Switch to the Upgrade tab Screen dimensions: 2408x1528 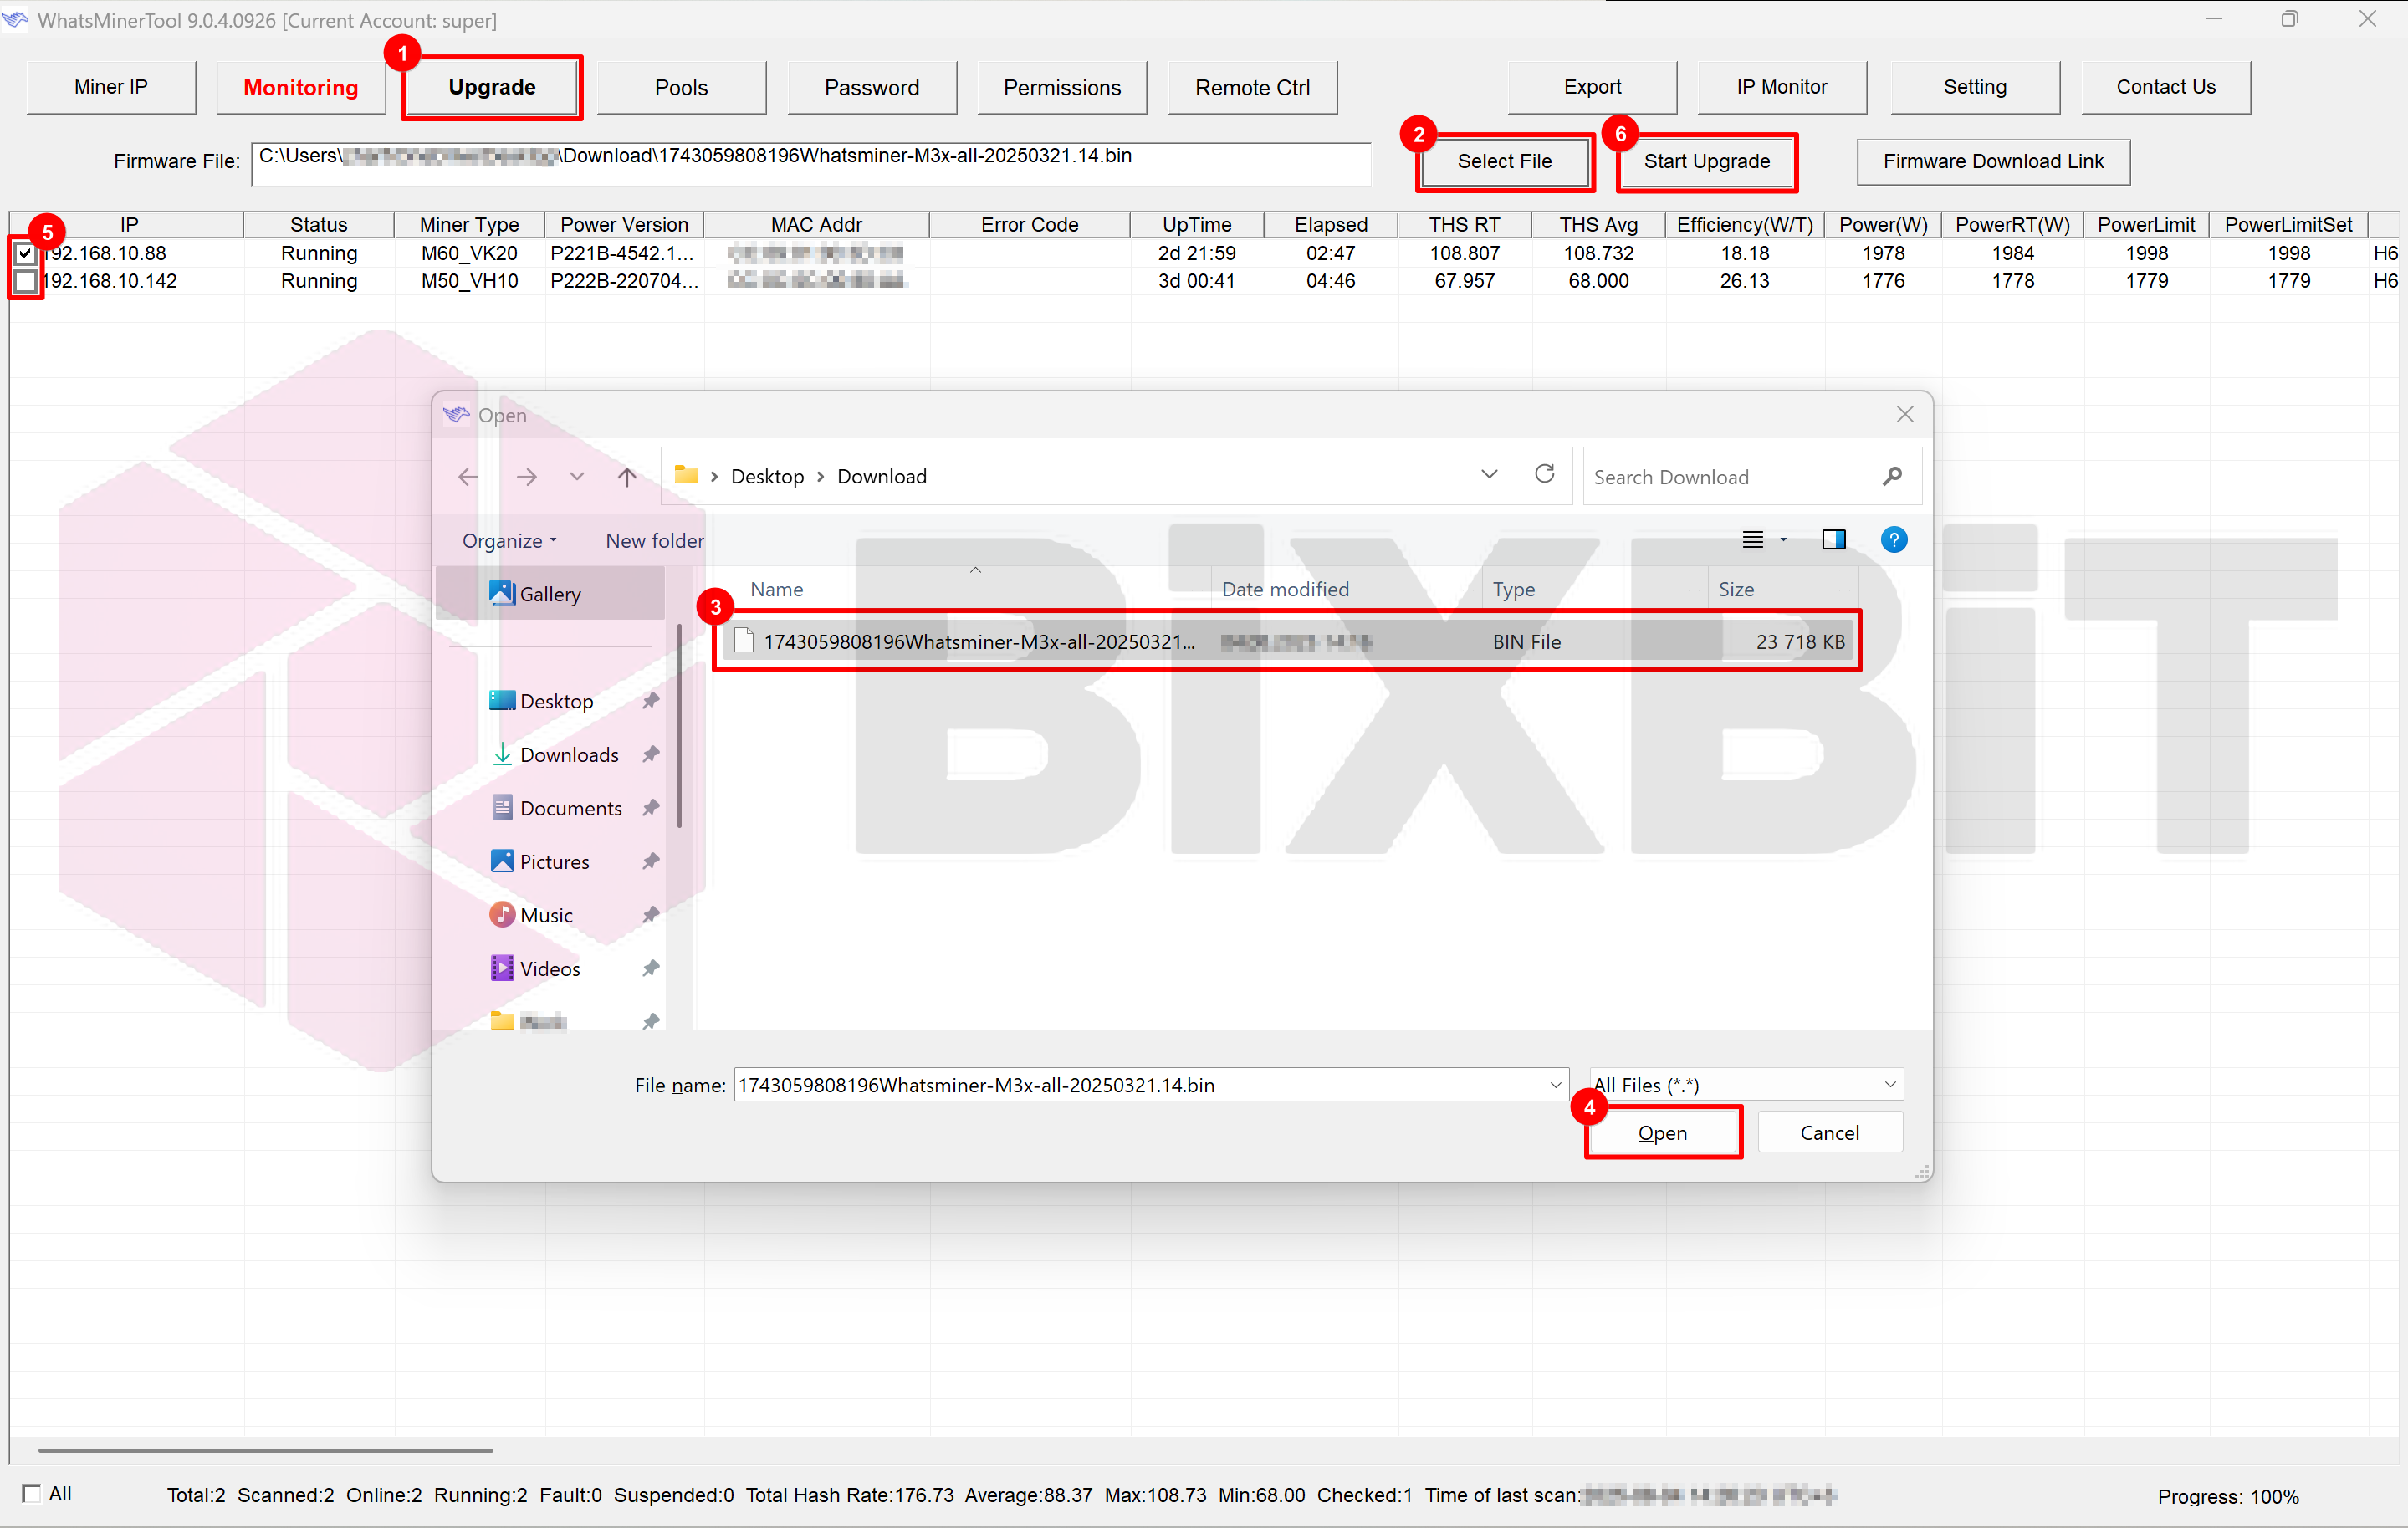[x=492, y=88]
